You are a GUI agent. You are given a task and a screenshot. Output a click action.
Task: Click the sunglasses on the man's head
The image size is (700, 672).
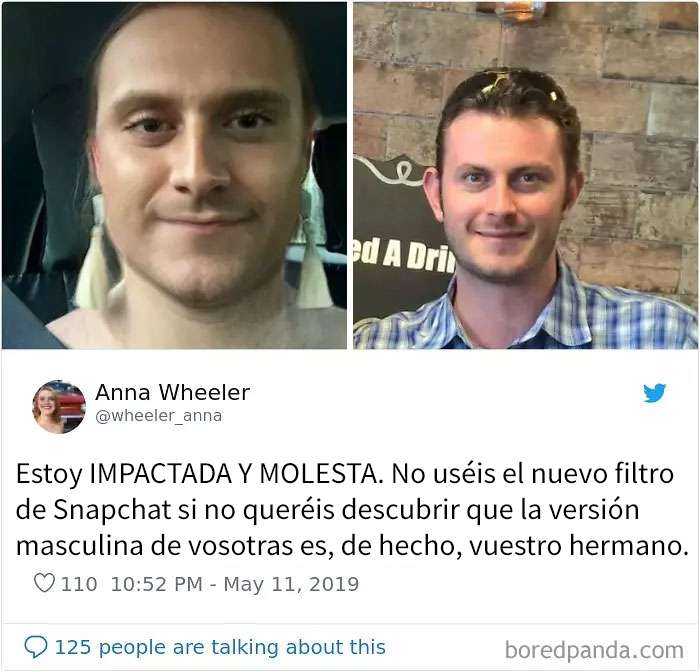517,84
